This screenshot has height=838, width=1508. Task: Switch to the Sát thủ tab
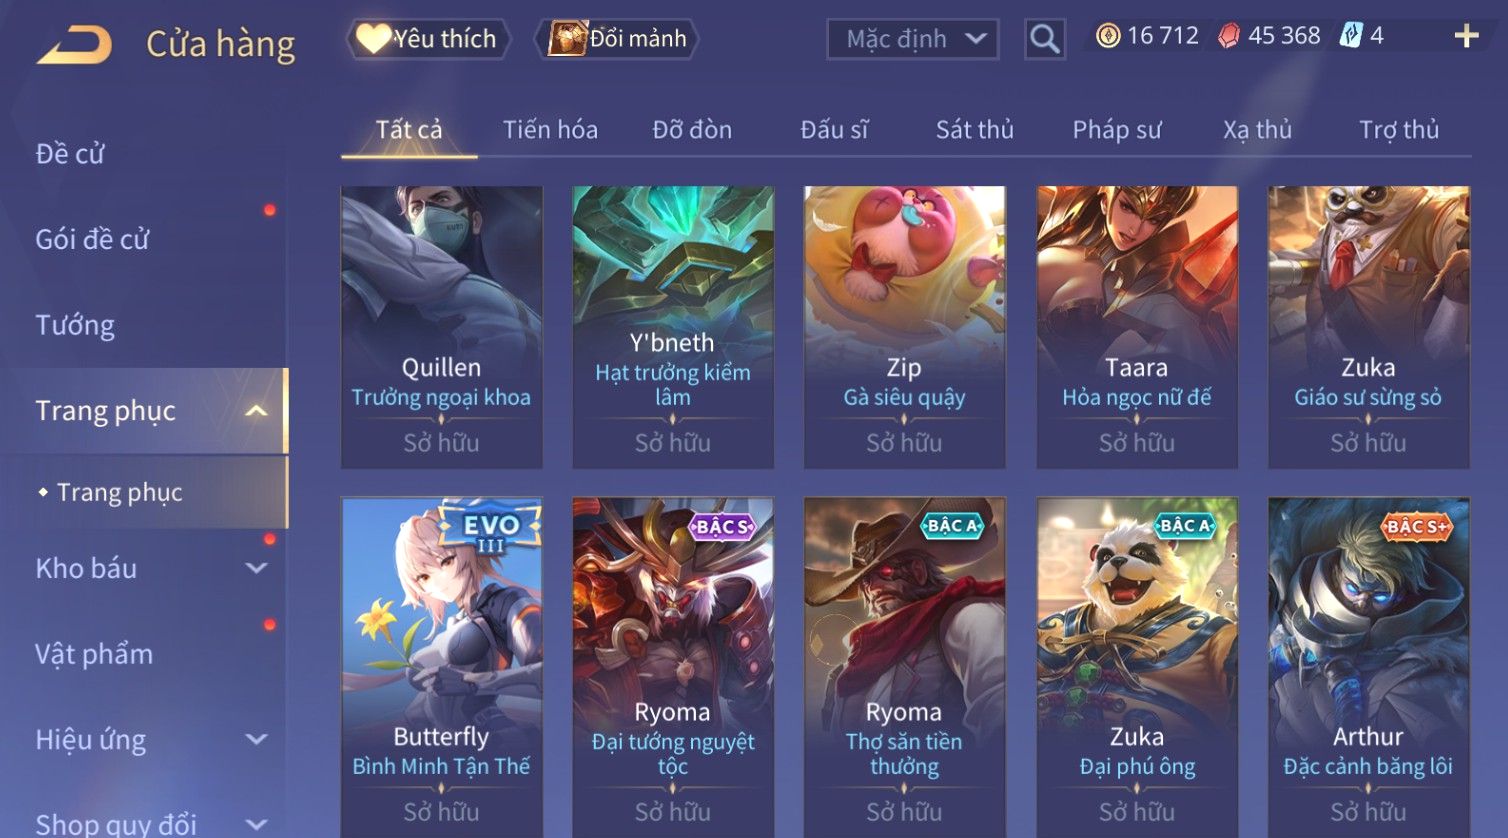point(974,130)
